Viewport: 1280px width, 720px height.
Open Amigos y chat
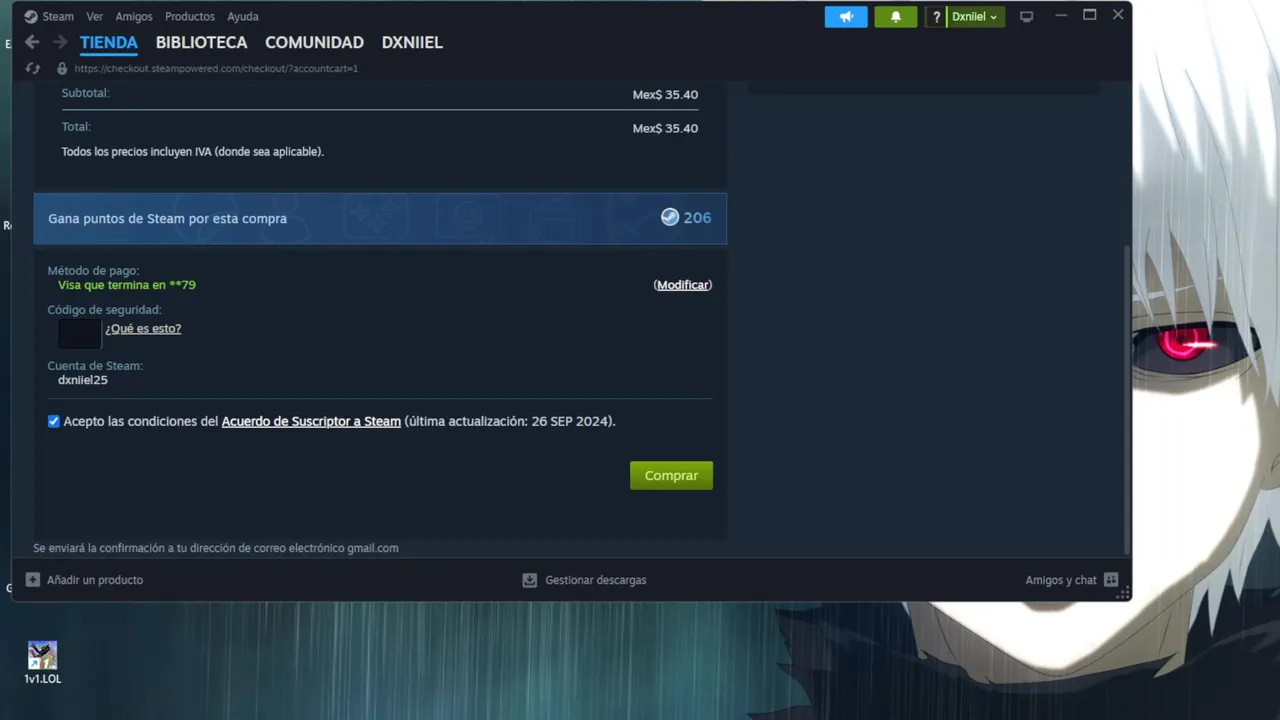[1061, 580]
